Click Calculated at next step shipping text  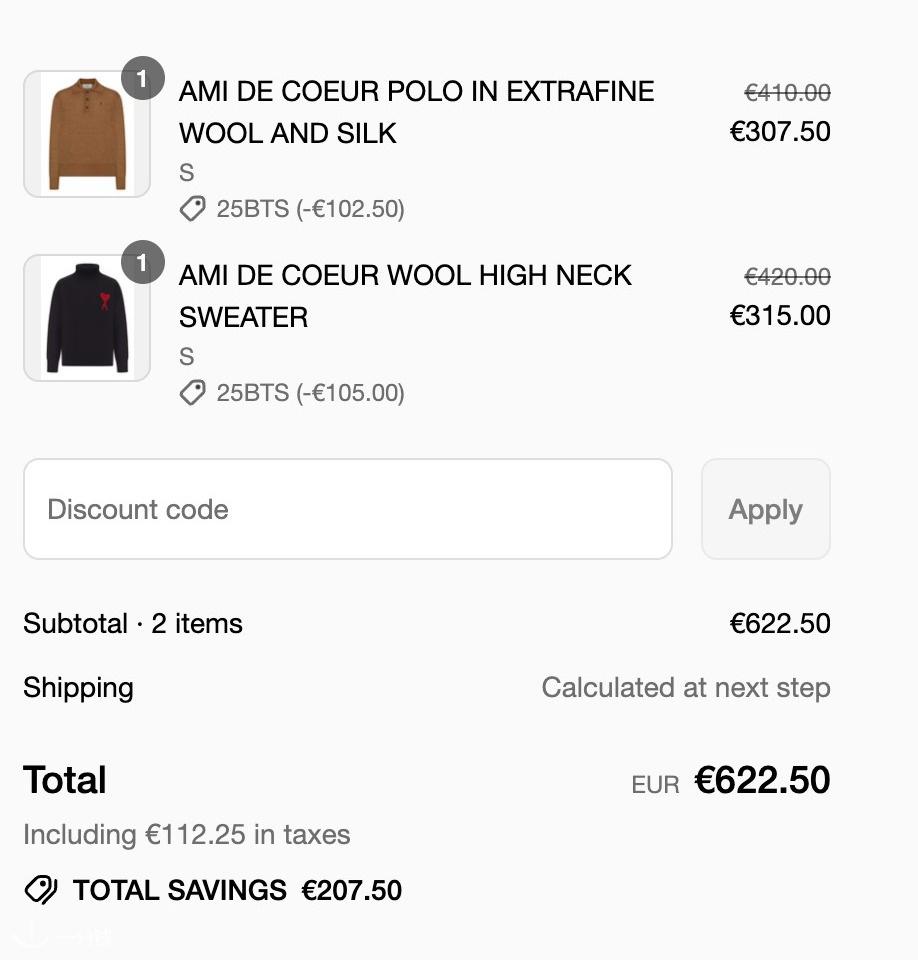pyautogui.click(x=686, y=688)
